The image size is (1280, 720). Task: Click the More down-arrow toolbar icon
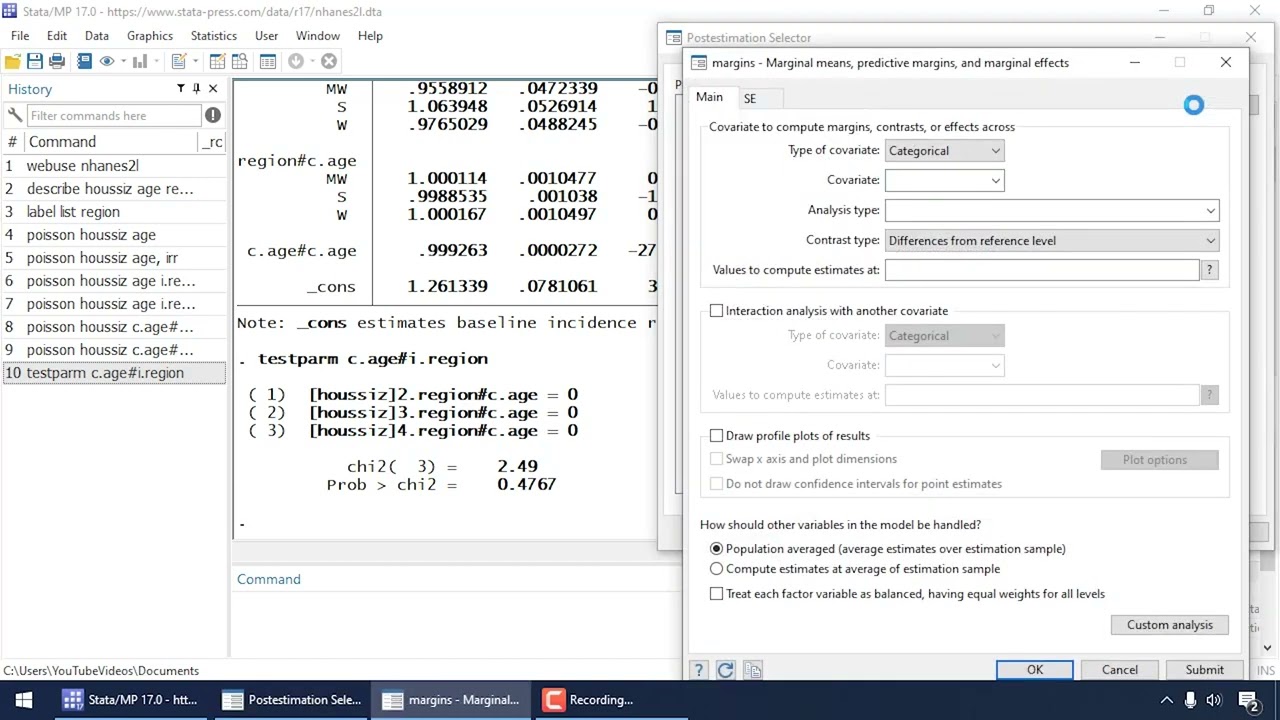pyautogui.click(x=296, y=61)
